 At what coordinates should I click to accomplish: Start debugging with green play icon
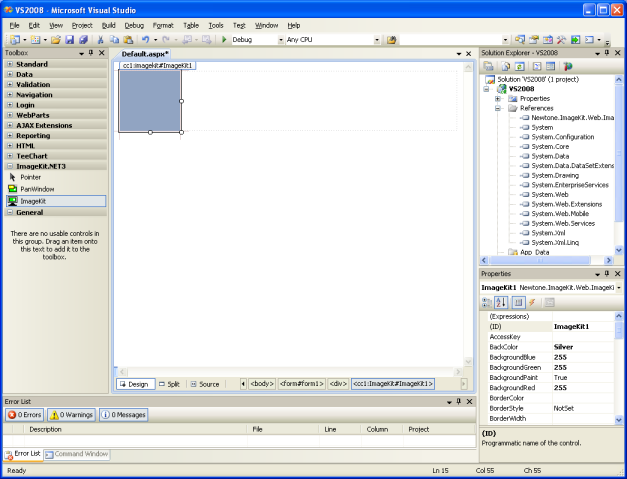point(224,40)
